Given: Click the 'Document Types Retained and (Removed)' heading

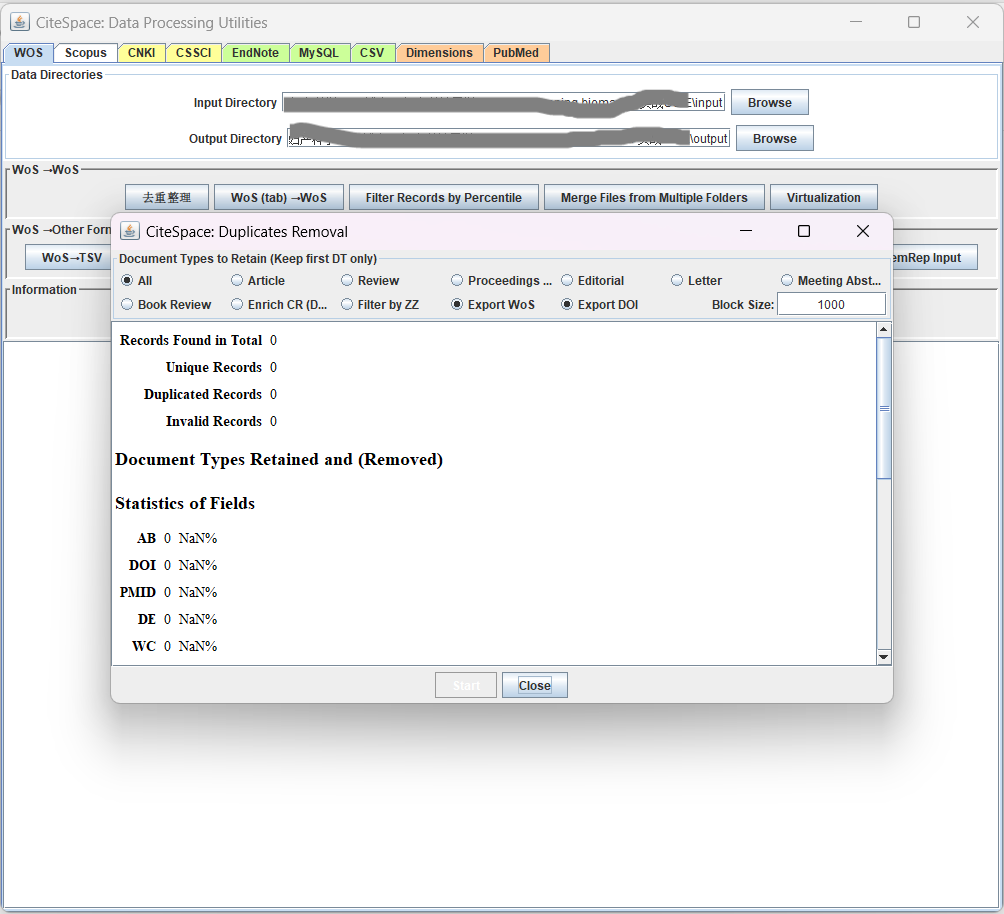Looking at the screenshot, I should coord(279,459).
